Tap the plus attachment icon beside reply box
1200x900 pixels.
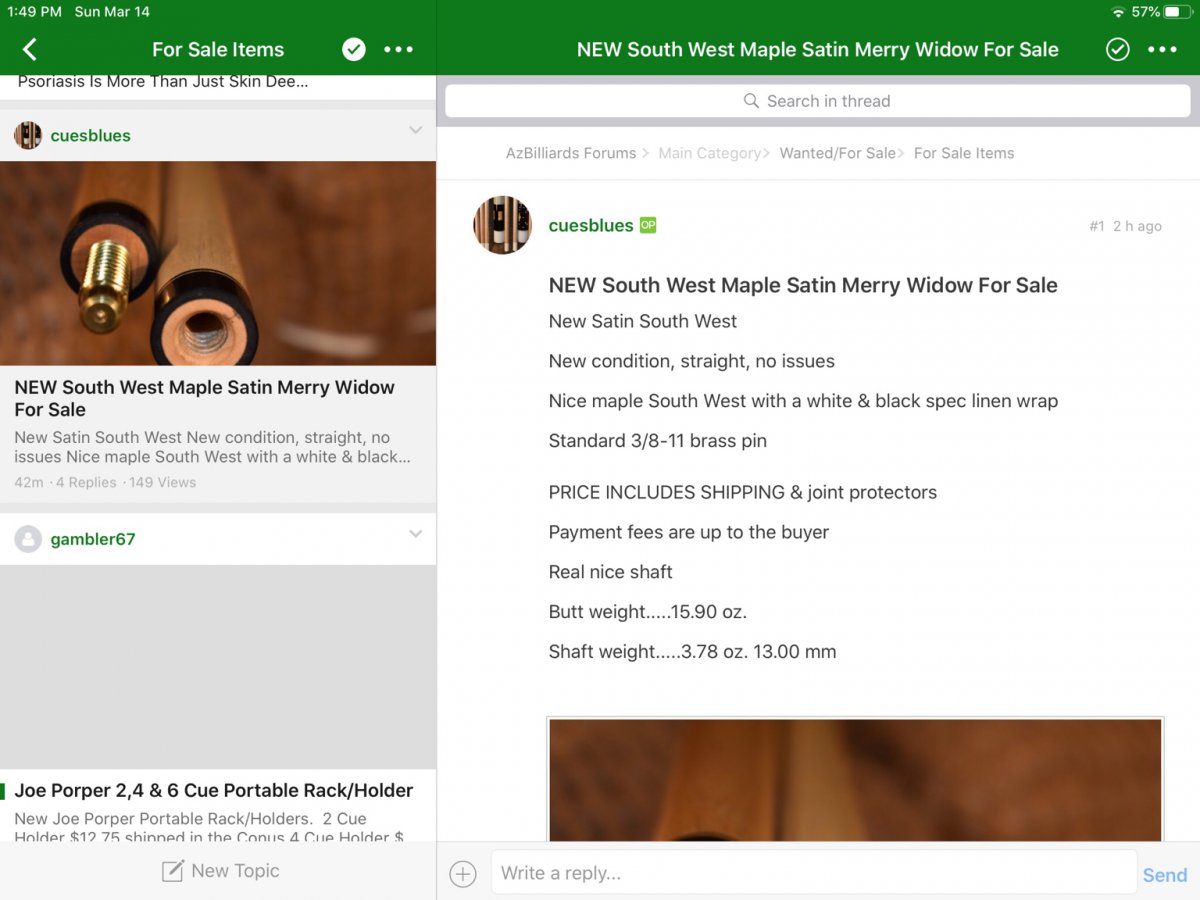(x=463, y=874)
